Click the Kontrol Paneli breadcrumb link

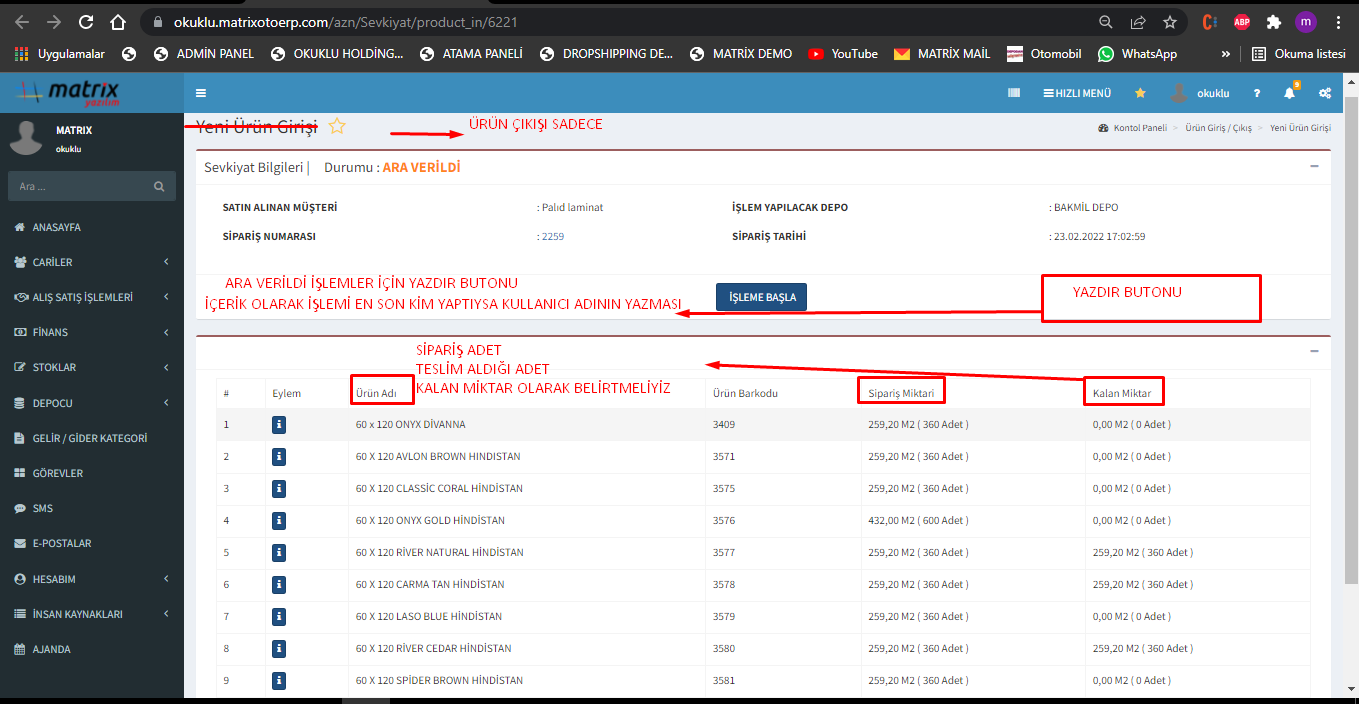coord(1139,128)
